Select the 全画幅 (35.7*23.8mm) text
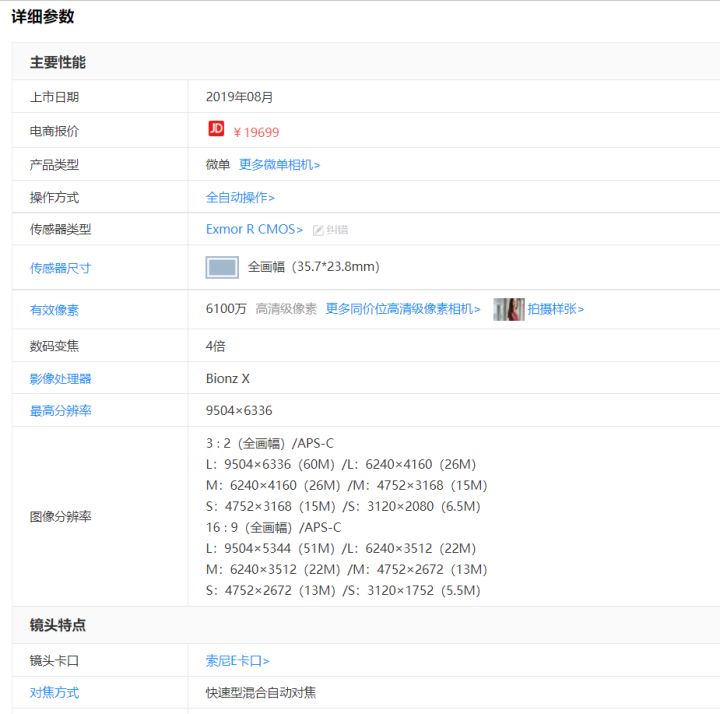This screenshot has height=714, width=720. click(x=314, y=267)
